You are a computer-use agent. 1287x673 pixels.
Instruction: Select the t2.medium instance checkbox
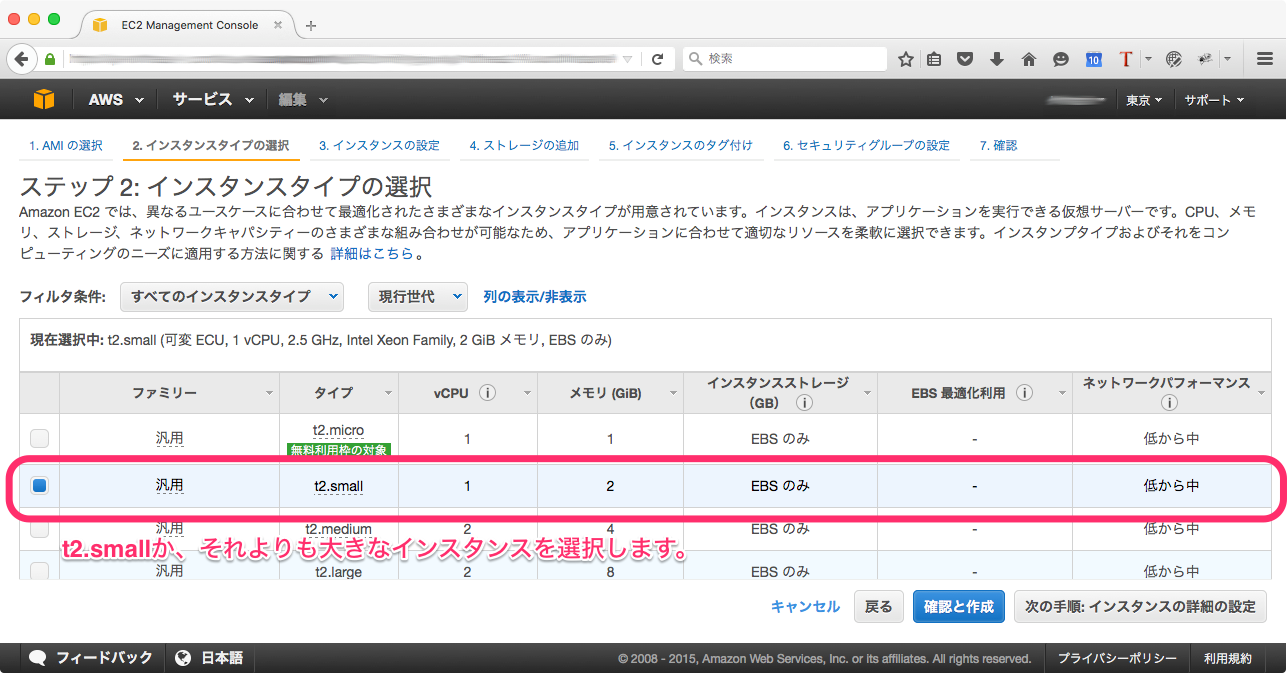pyautogui.click(x=39, y=529)
